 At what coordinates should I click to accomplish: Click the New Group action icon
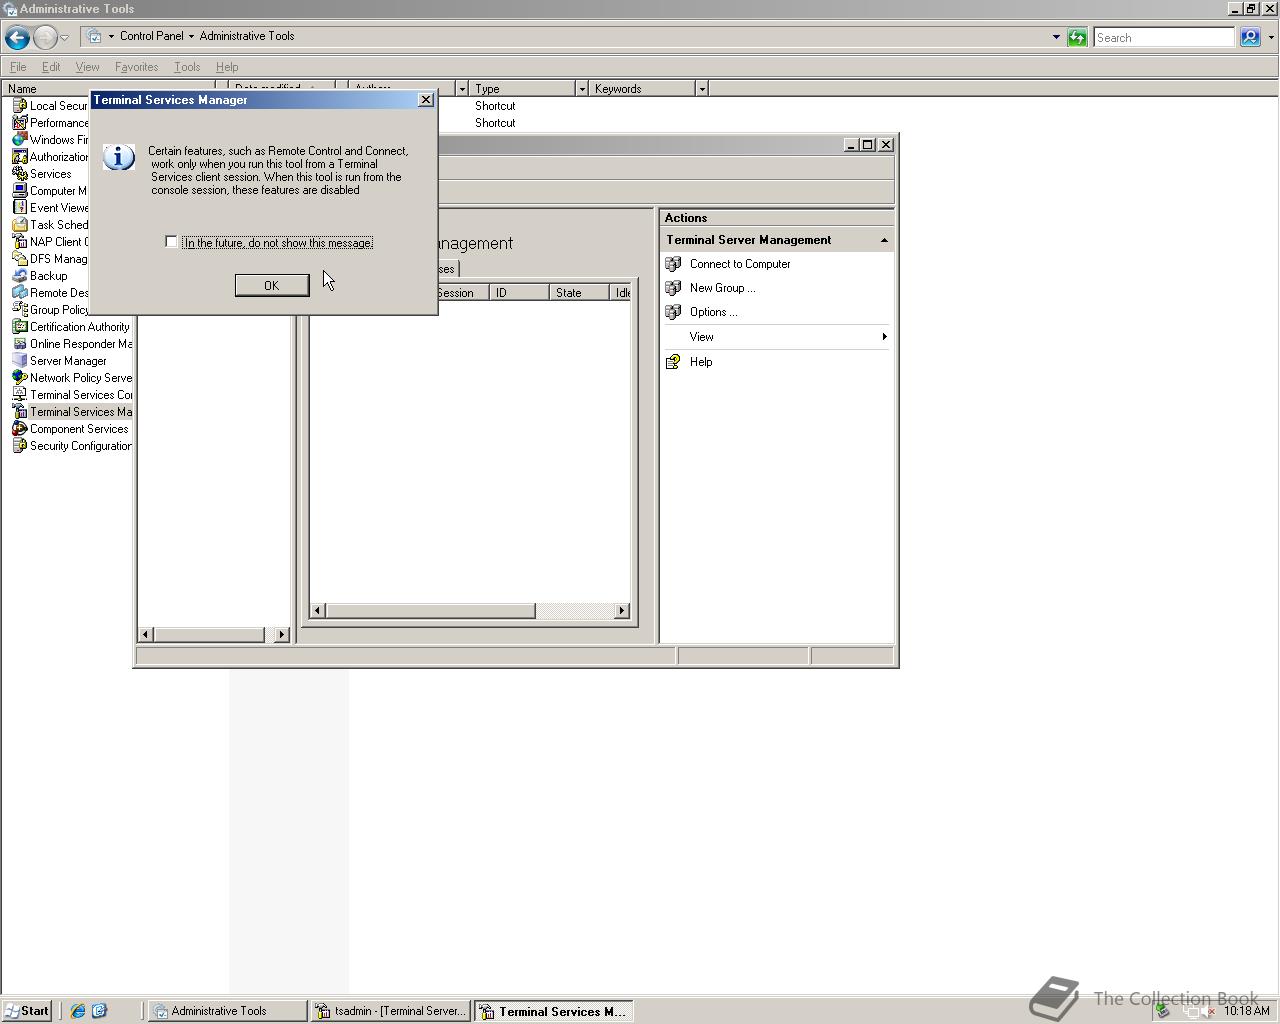673,288
